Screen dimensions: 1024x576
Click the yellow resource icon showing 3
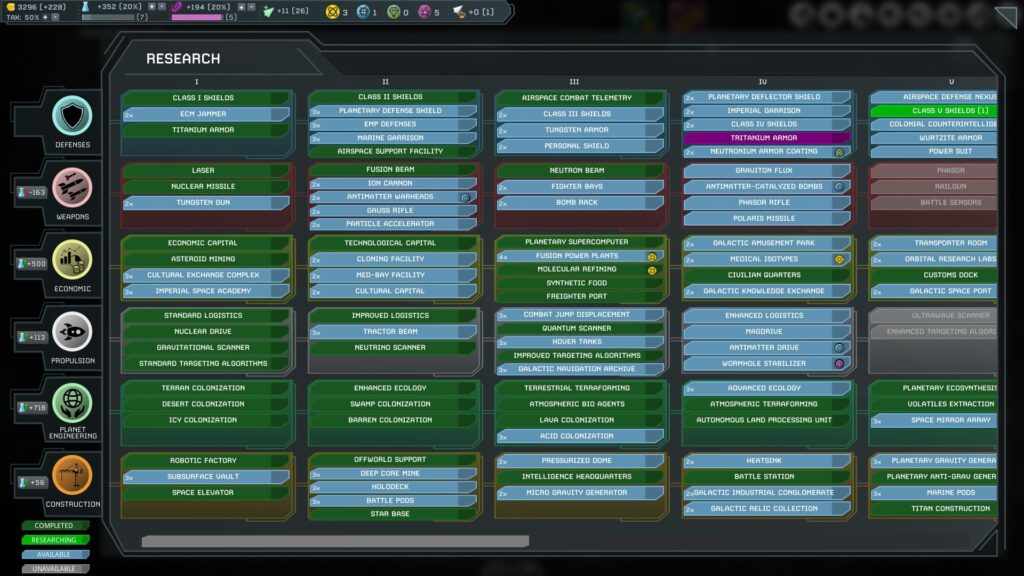(x=333, y=12)
